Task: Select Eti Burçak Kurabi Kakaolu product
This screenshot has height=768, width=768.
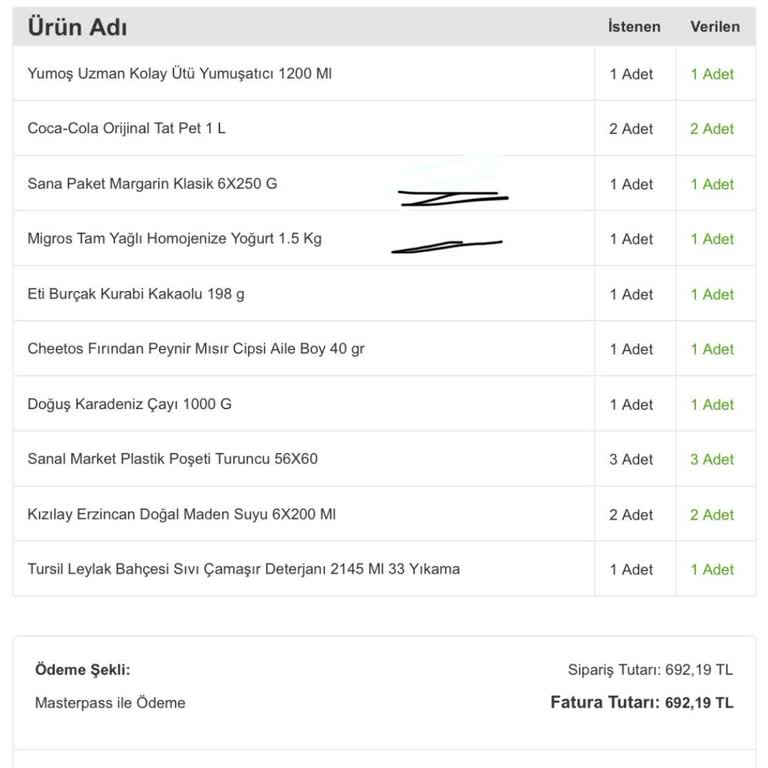Action: (135, 294)
